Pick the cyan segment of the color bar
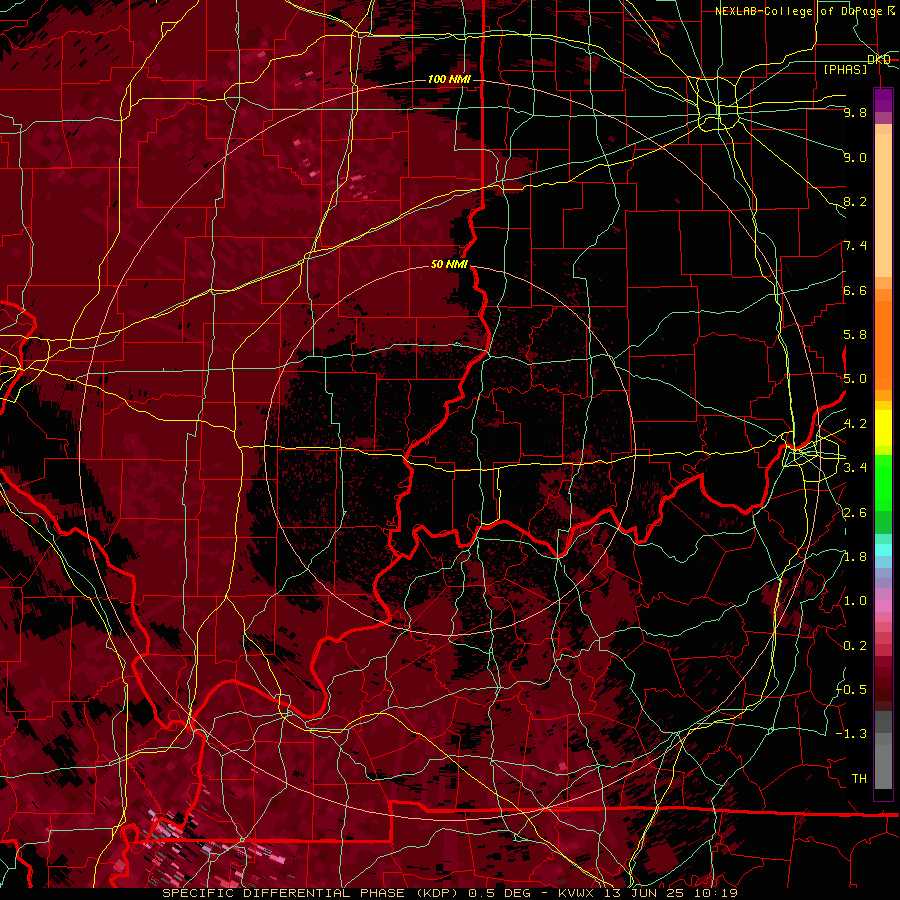 883,550
